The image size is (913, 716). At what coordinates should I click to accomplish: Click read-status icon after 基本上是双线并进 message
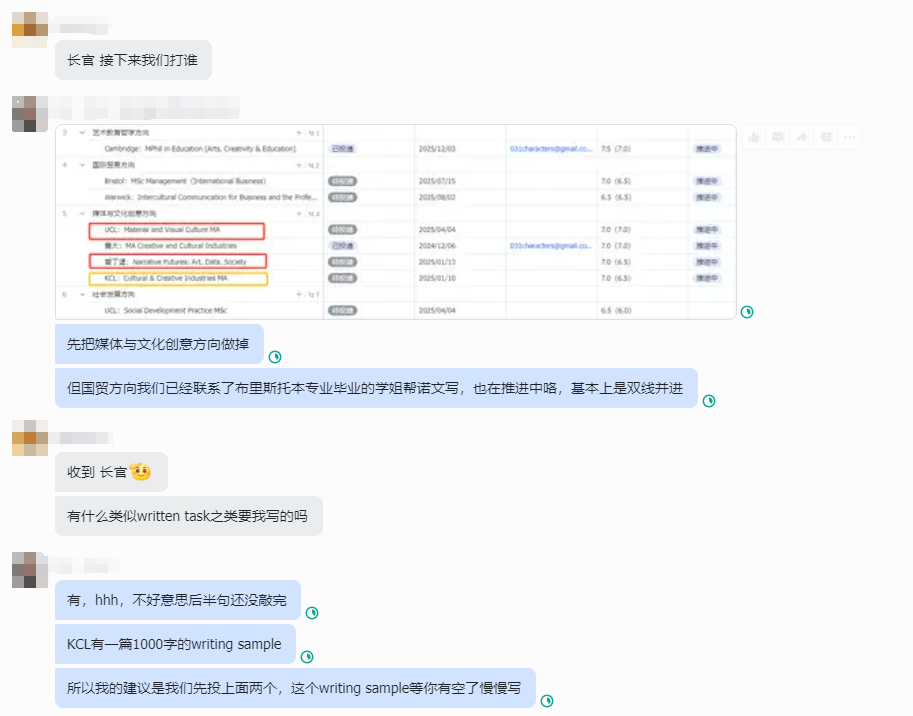point(709,400)
